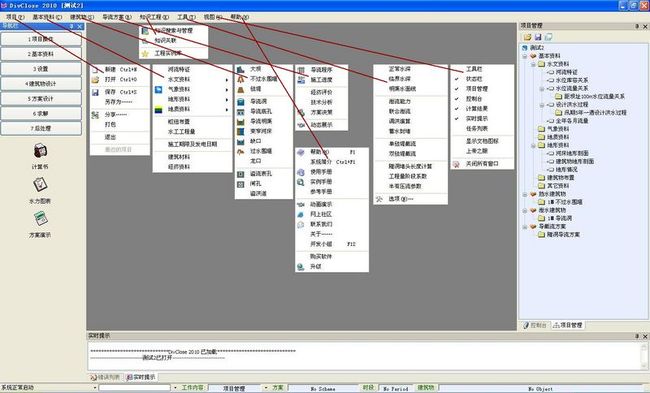Click the 3 设置 navigation button
This screenshot has width=650, height=393.
(x=41, y=69)
